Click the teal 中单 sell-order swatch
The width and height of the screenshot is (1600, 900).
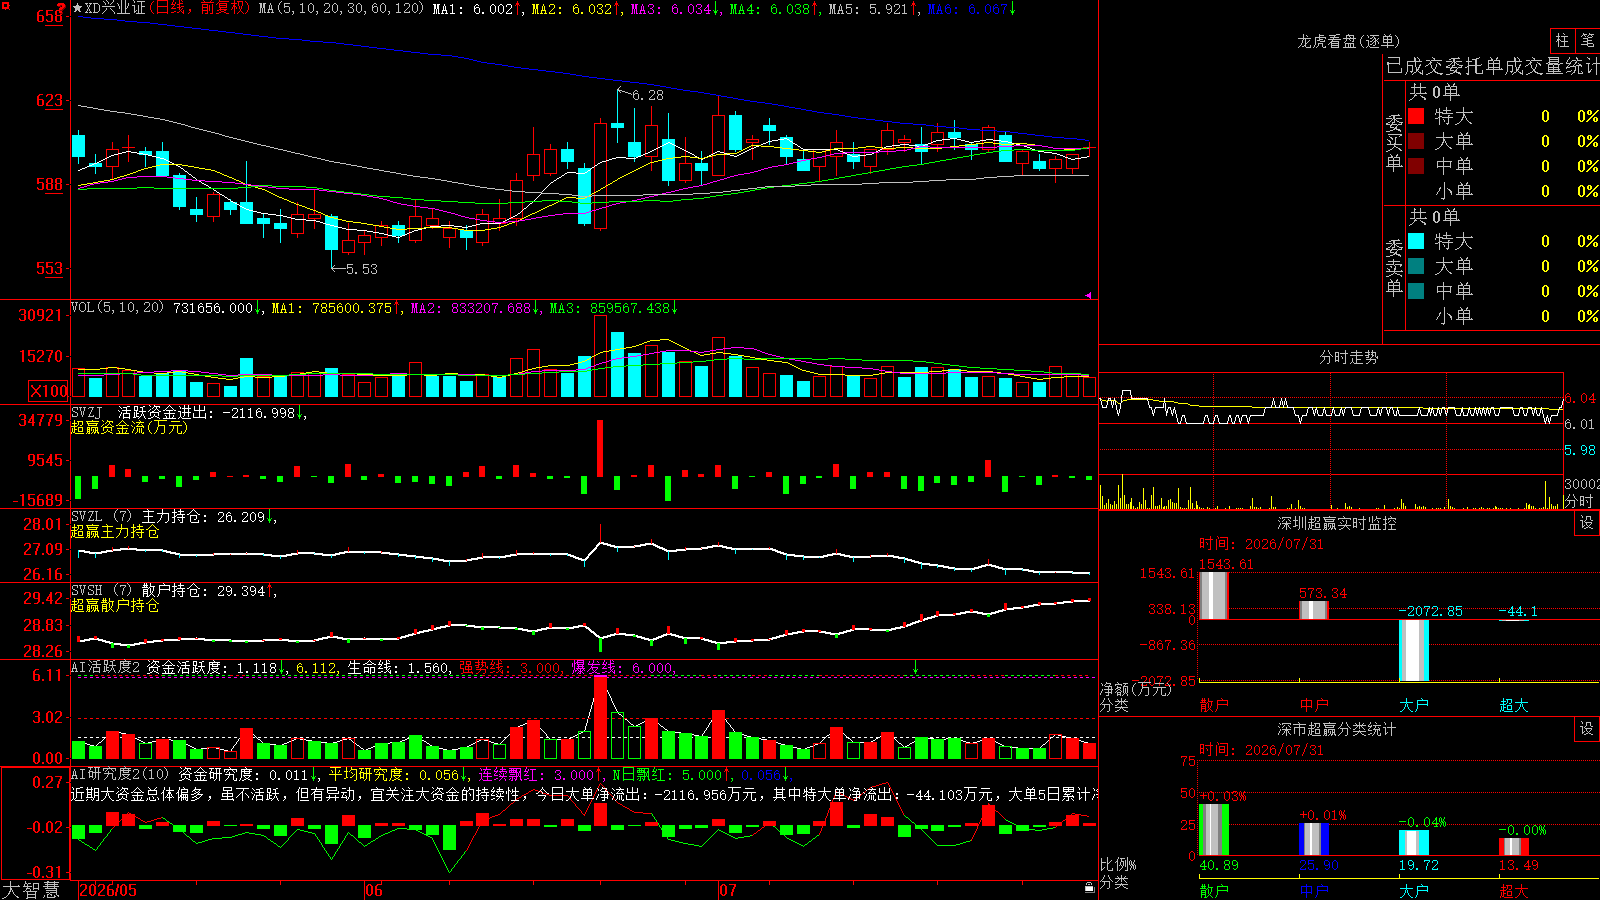(x=1416, y=291)
